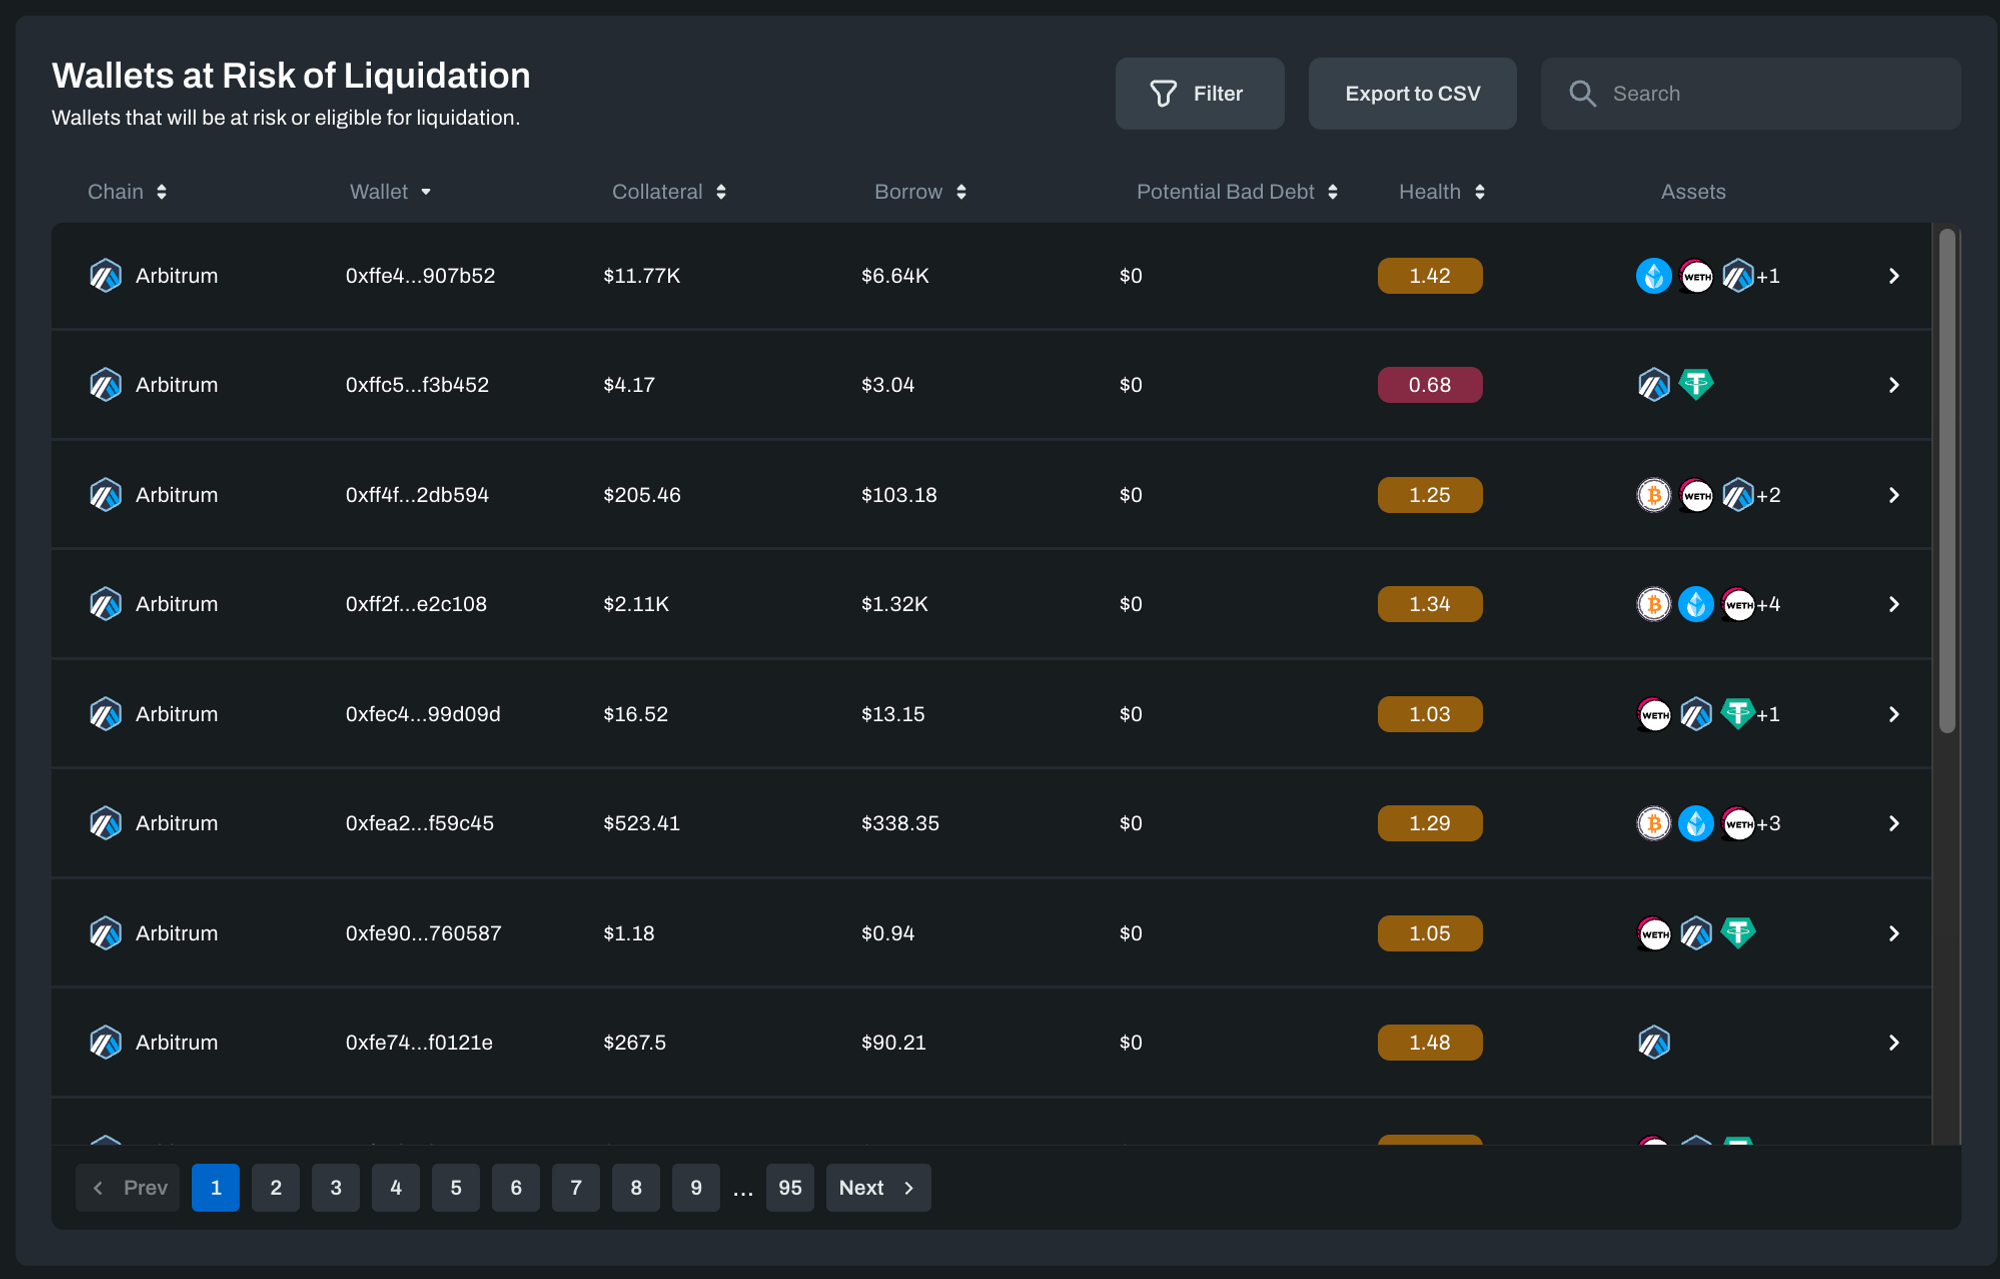Open the Wallet column sort dropdown
Screen dimensions: 2000x1279
426,192
